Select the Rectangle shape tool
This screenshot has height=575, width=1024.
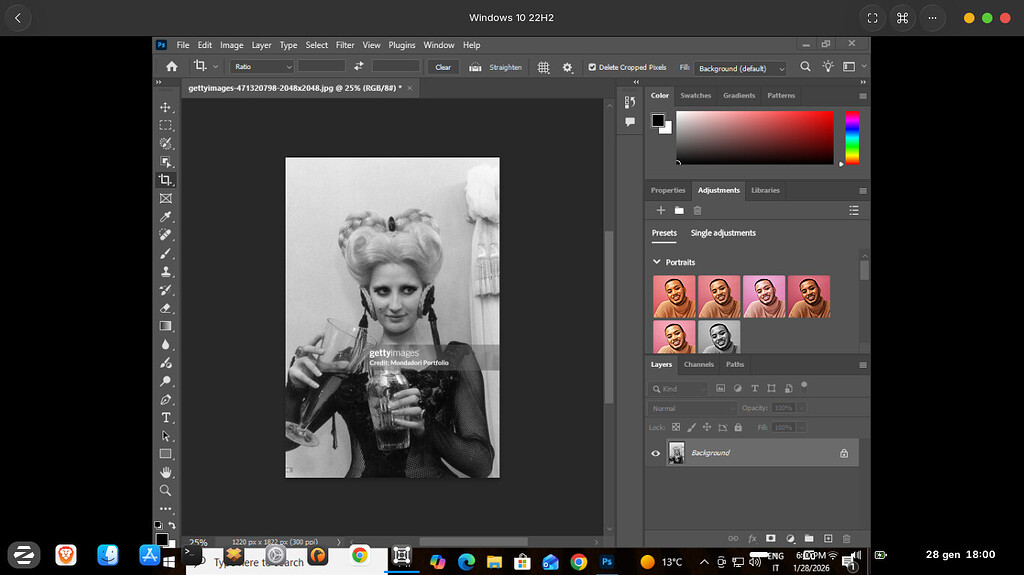point(165,454)
